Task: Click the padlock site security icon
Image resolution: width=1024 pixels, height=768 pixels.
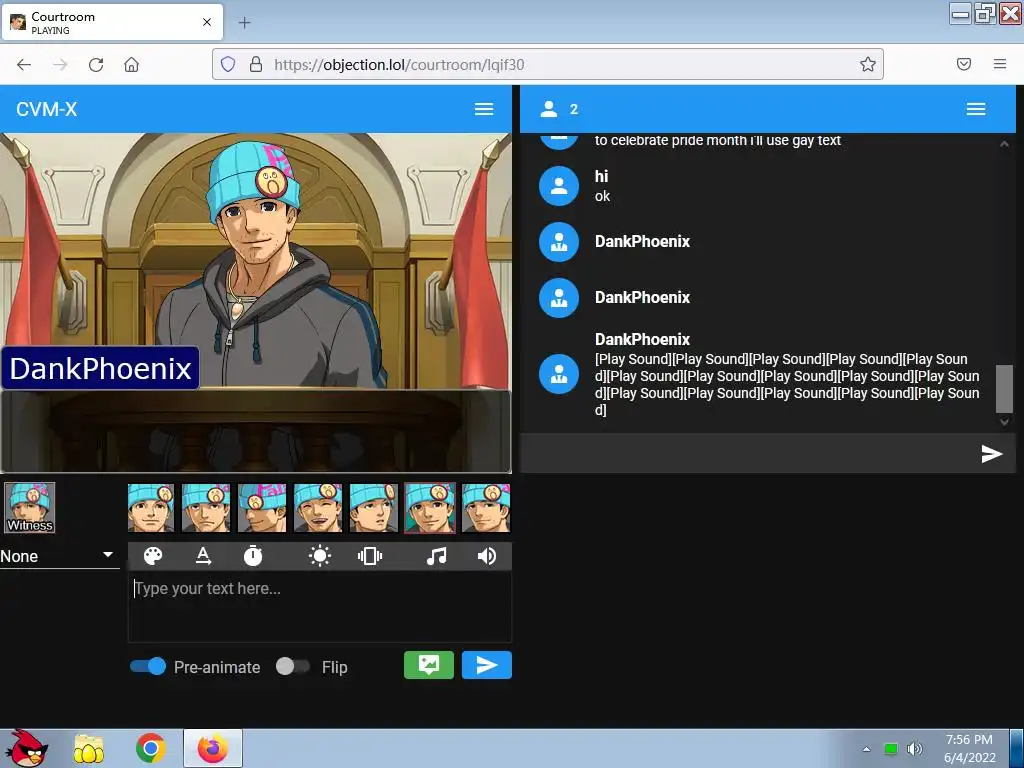Action: 256,64
